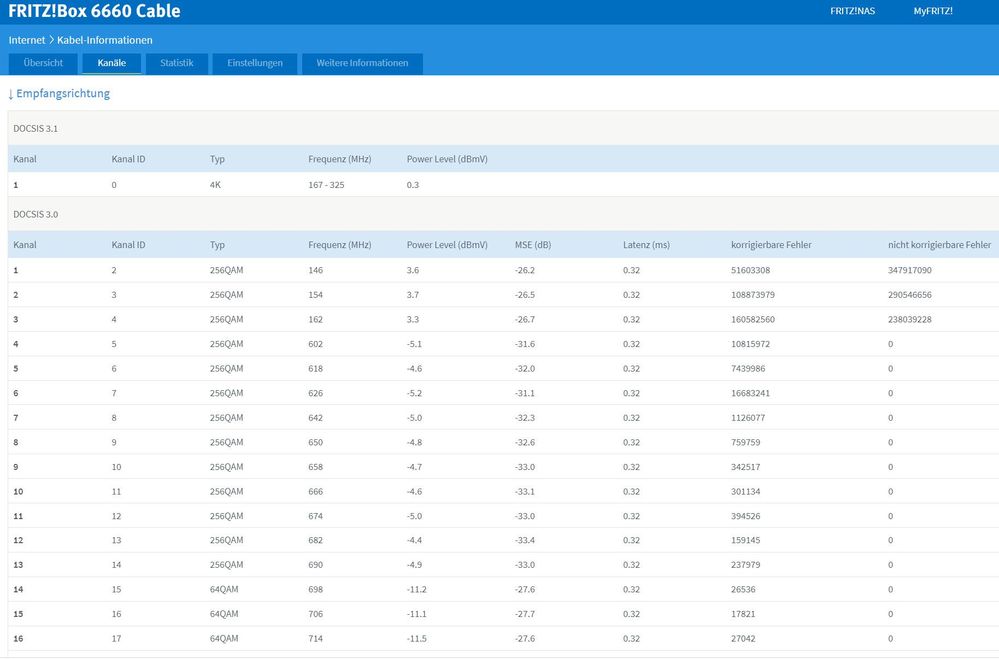This screenshot has width=999, height=659.
Task: Open the Einstellungen tab
Action: pyautogui.click(x=254, y=63)
